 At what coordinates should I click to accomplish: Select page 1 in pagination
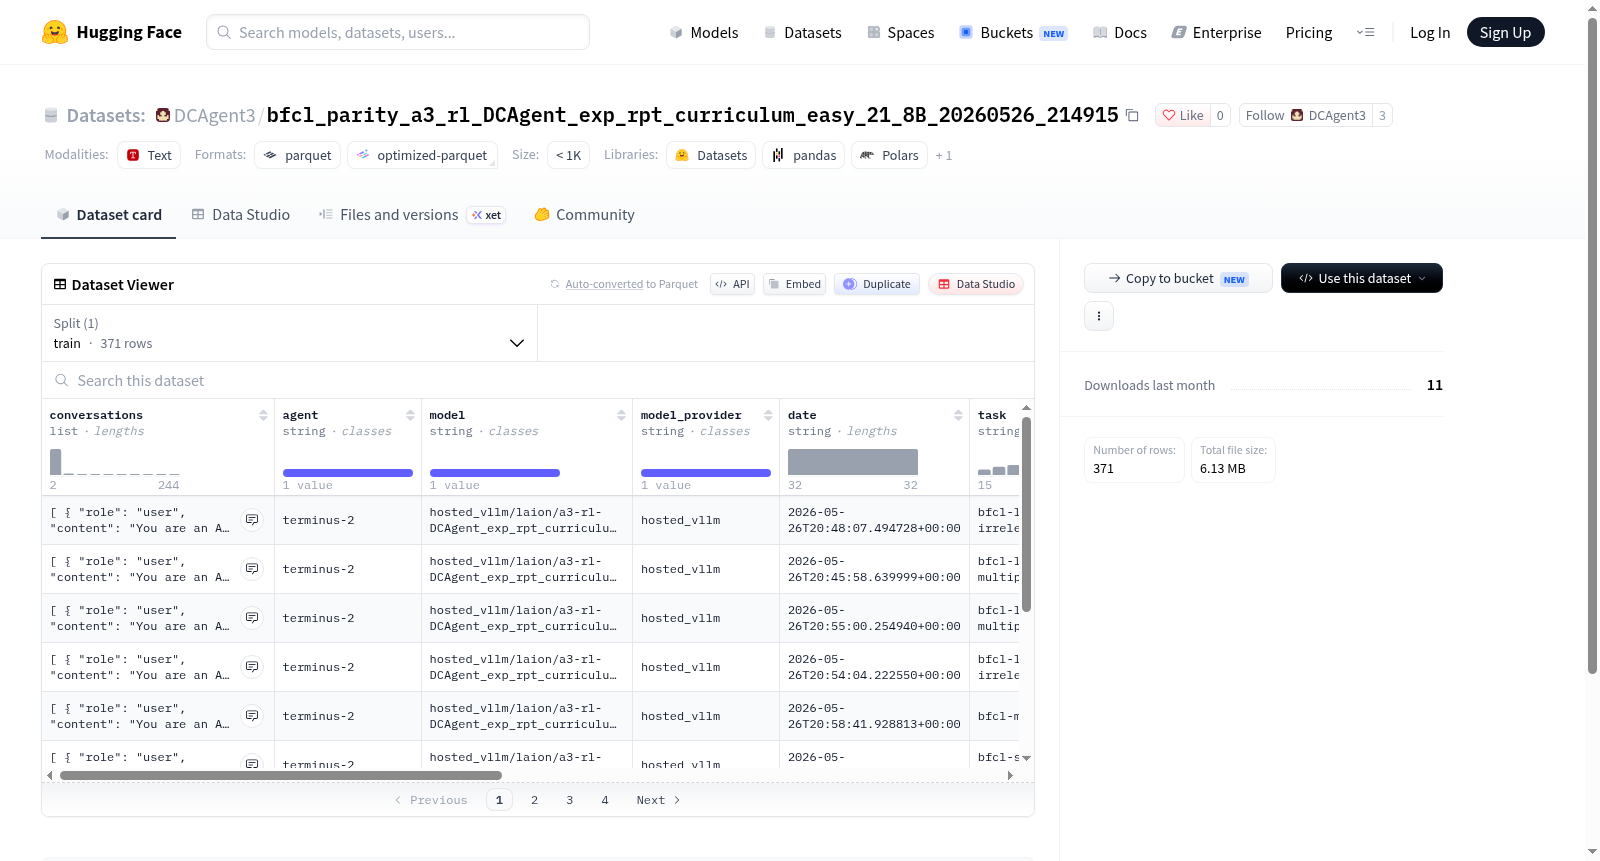(x=499, y=800)
